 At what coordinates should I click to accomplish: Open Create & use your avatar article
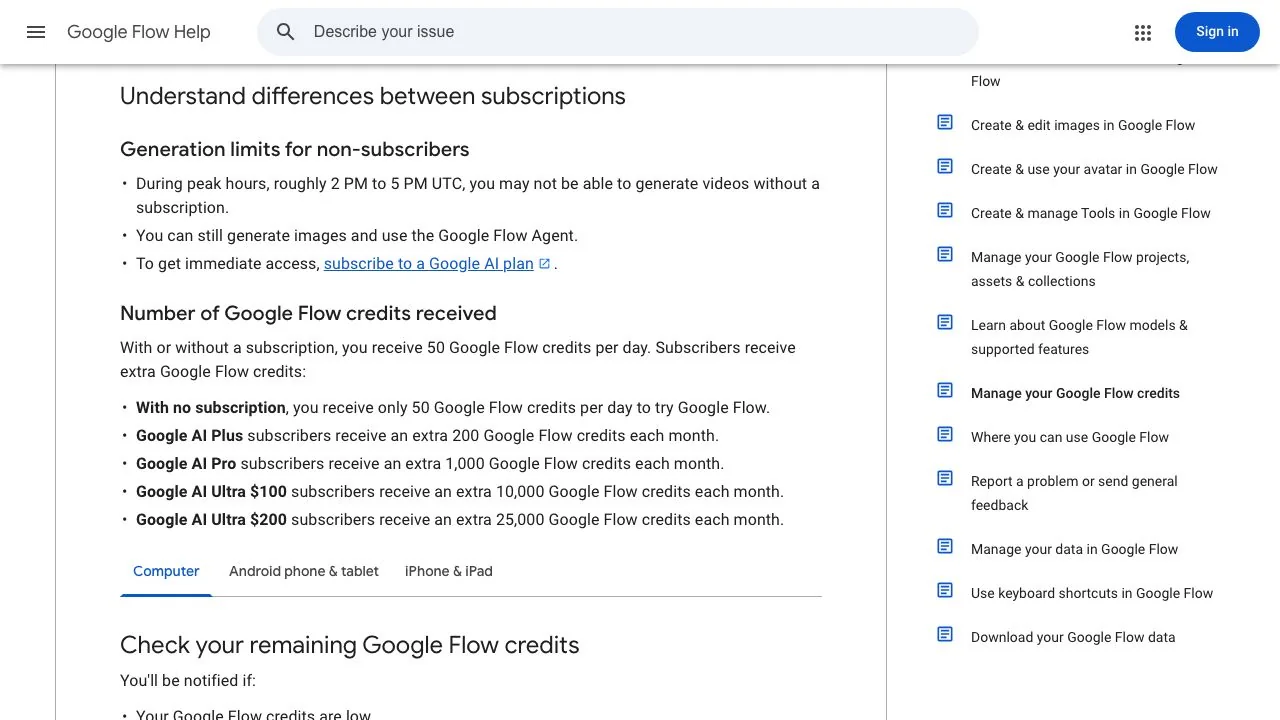[1094, 169]
